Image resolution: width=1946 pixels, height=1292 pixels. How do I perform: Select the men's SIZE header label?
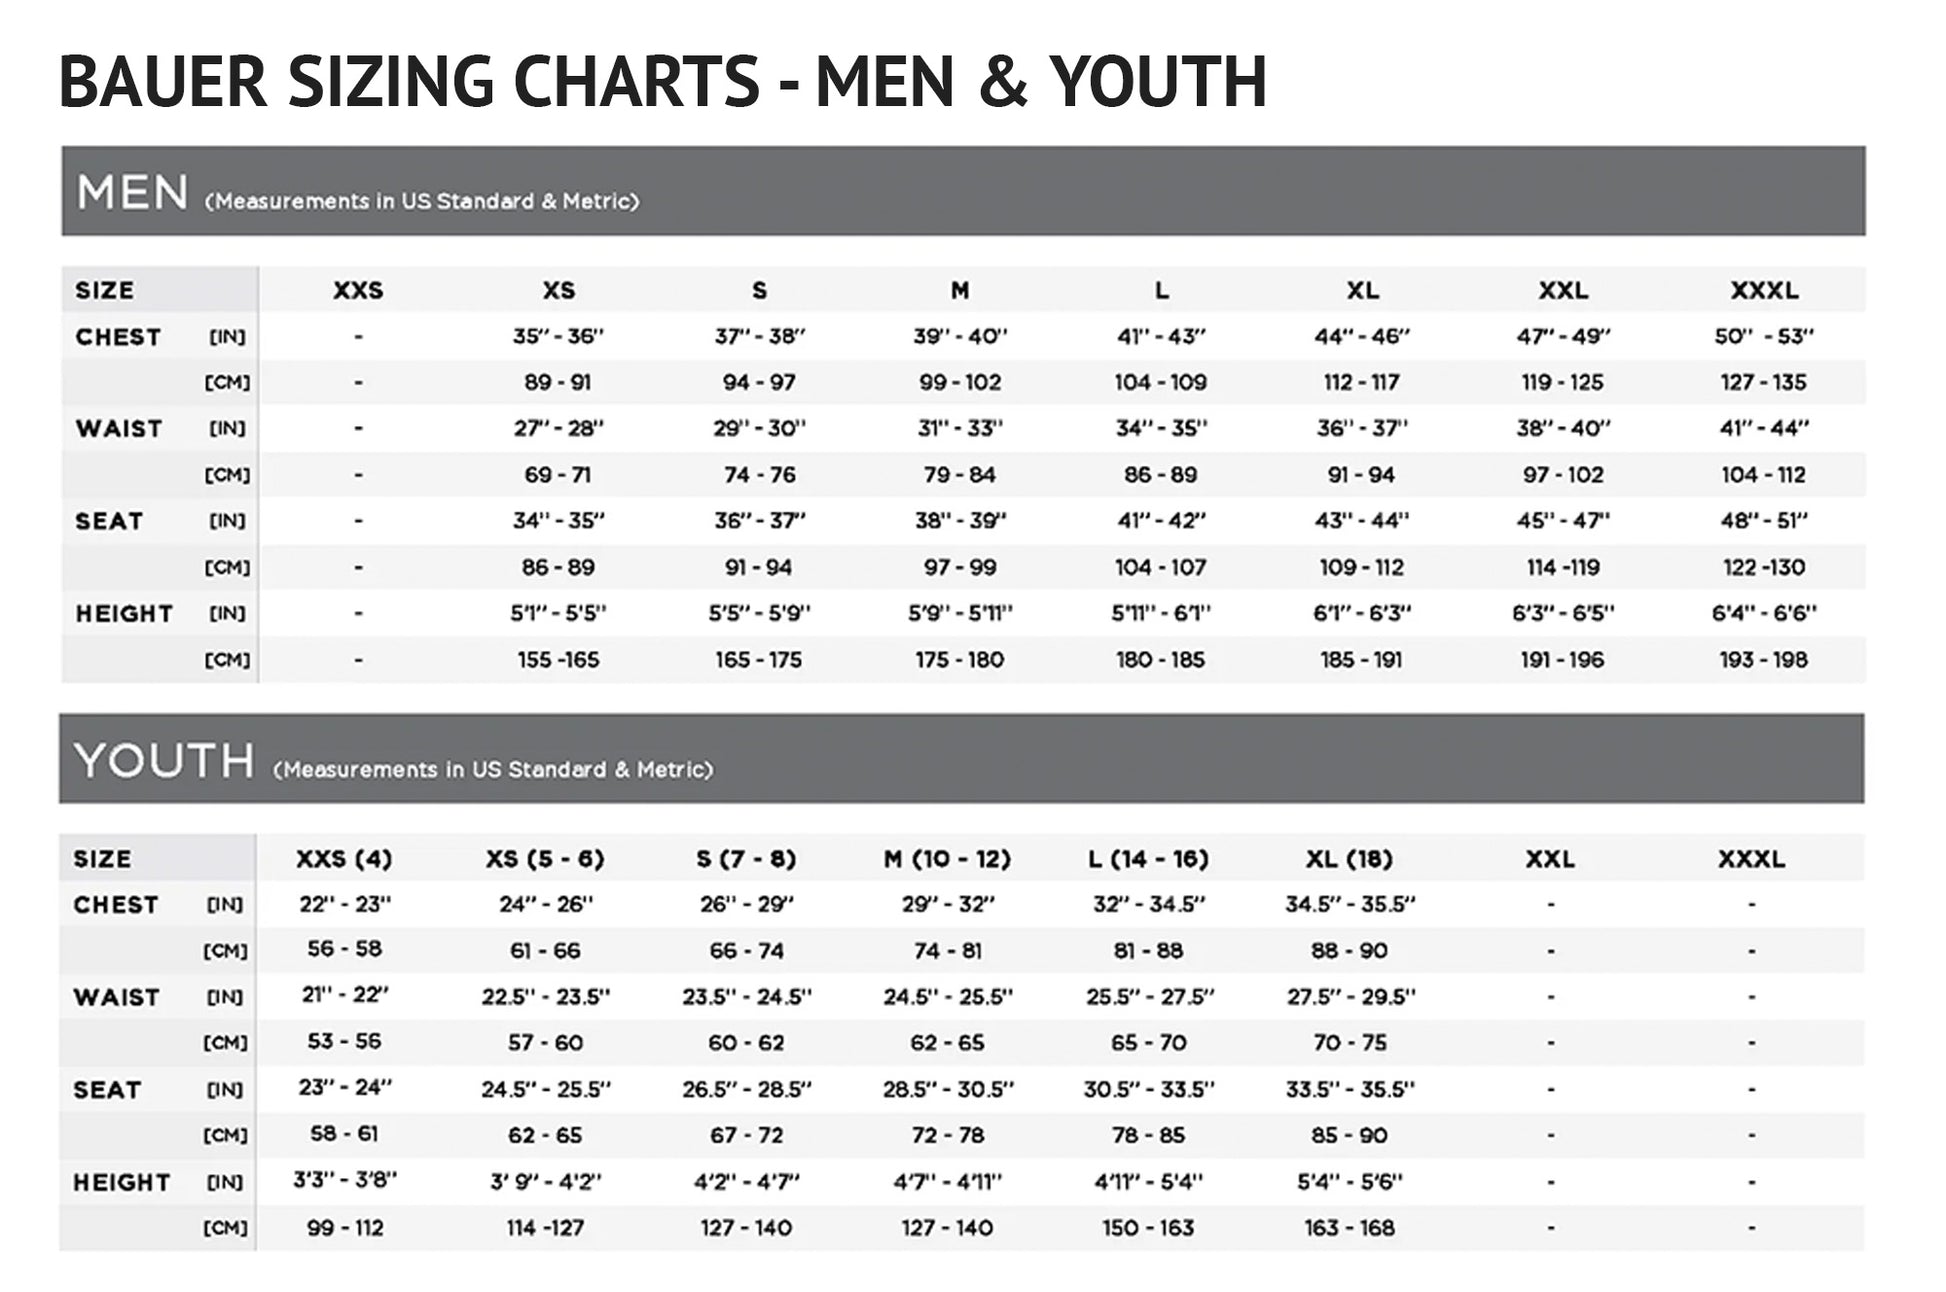tap(105, 291)
